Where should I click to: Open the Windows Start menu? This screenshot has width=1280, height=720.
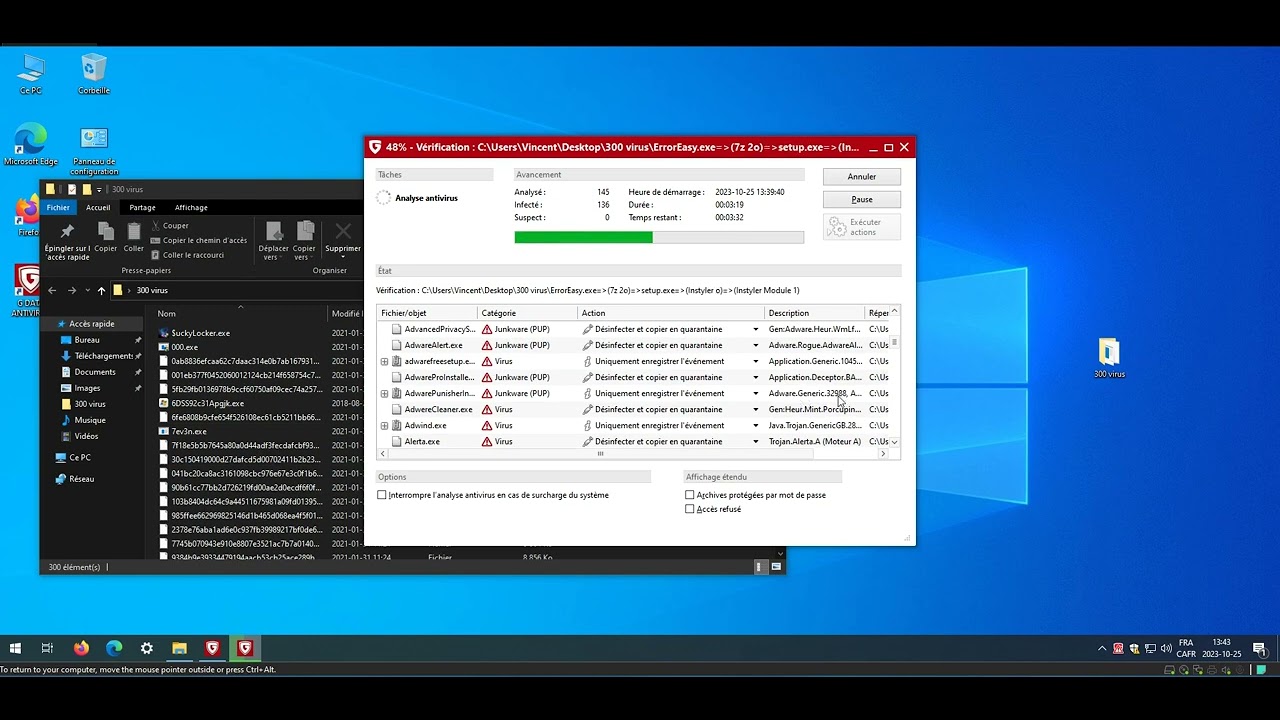15,648
